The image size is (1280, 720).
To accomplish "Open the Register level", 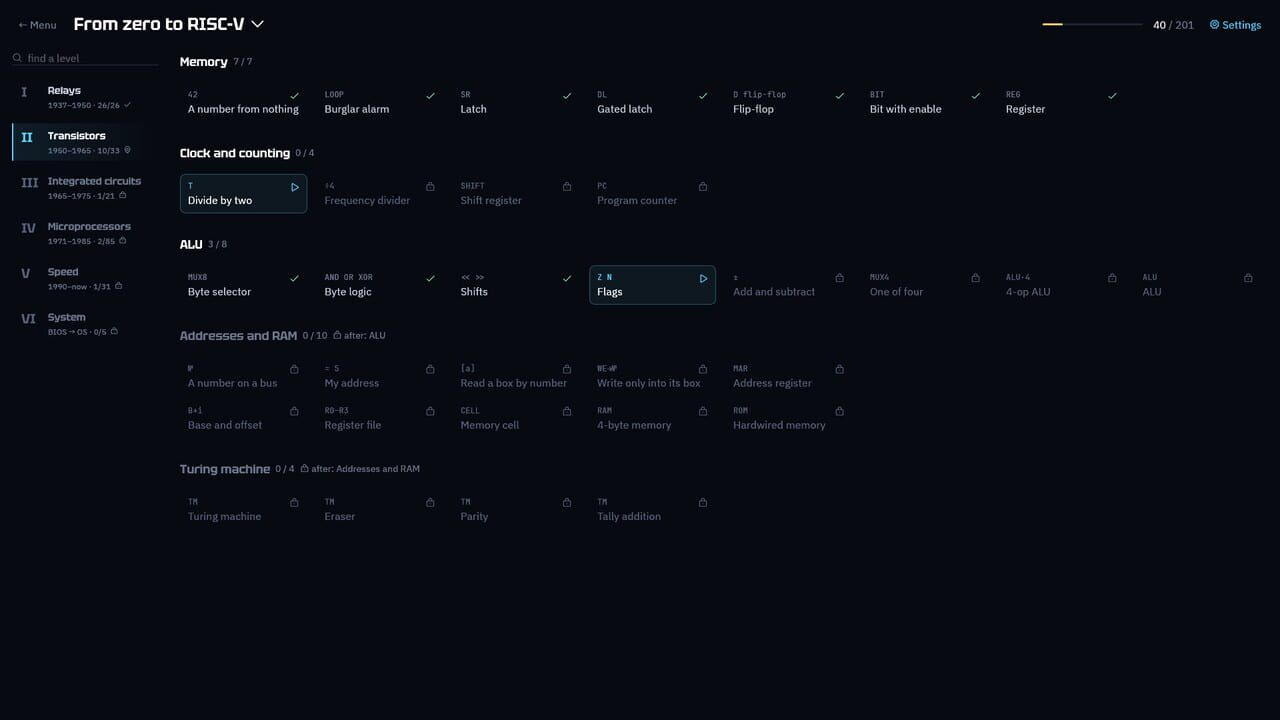I will click(x=1061, y=103).
